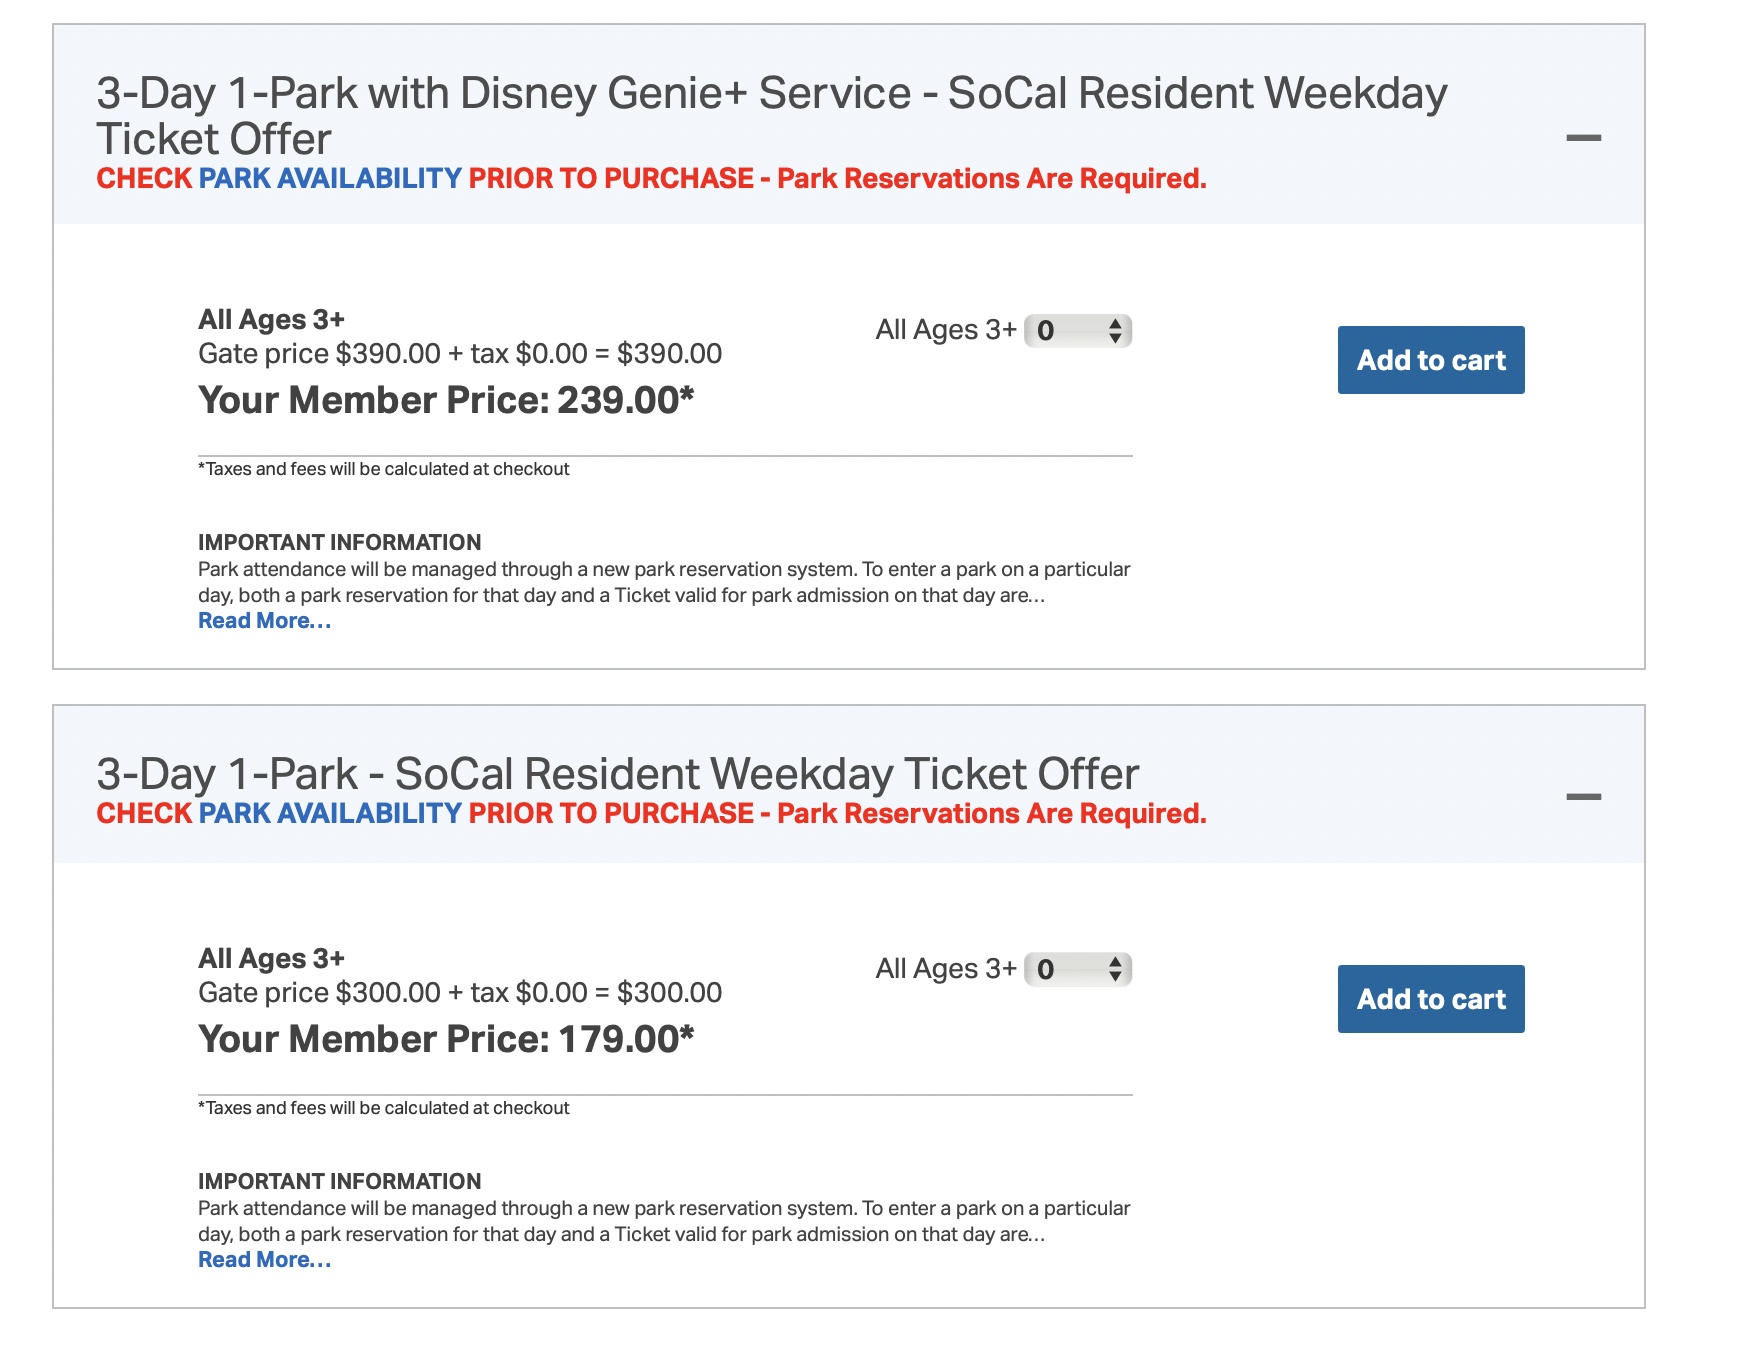Open PARK AVAILABILITY link in Genie+ offer header

329,179
